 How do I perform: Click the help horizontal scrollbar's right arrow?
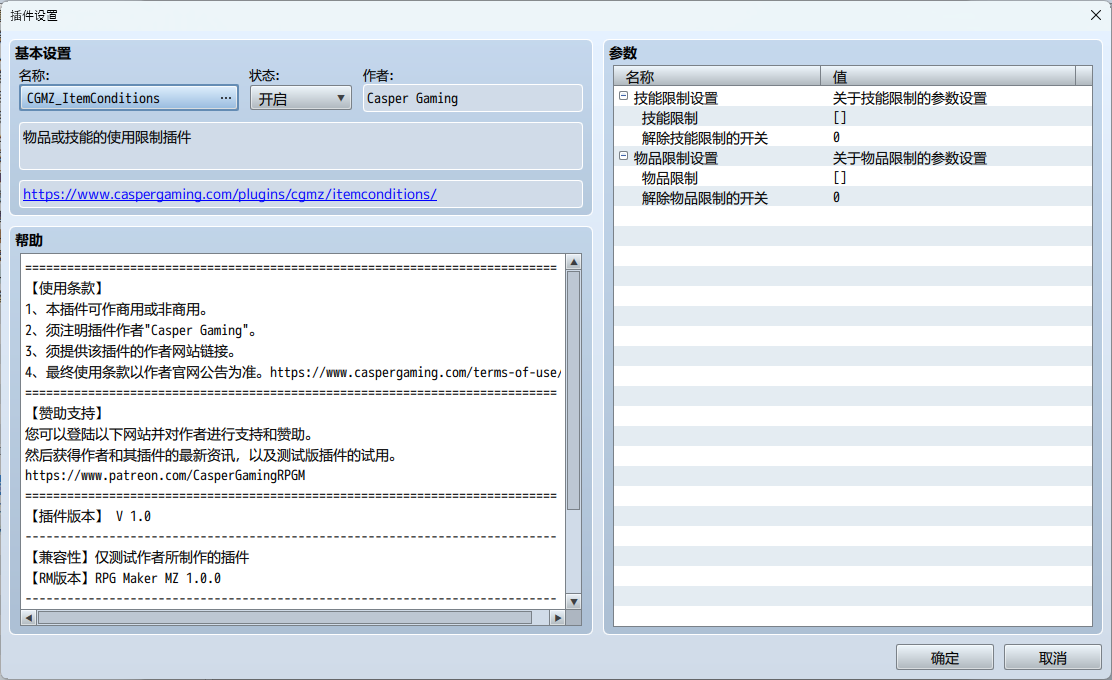tap(557, 618)
